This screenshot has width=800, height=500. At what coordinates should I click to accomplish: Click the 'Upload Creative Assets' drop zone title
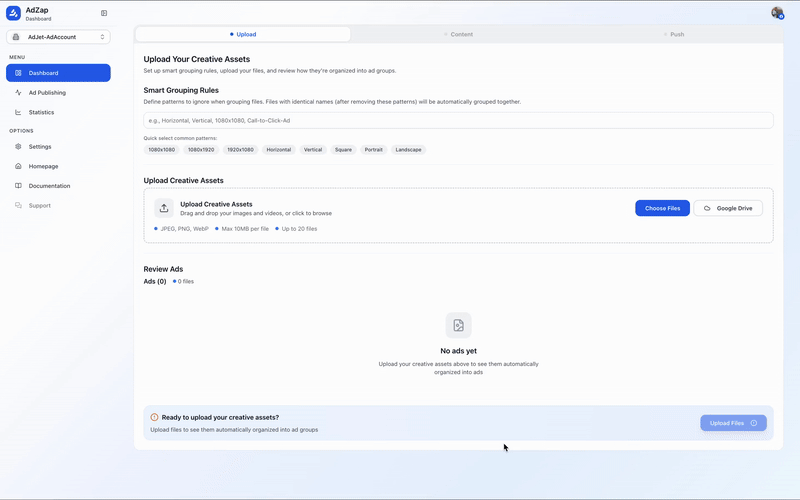[x=216, y=204]
